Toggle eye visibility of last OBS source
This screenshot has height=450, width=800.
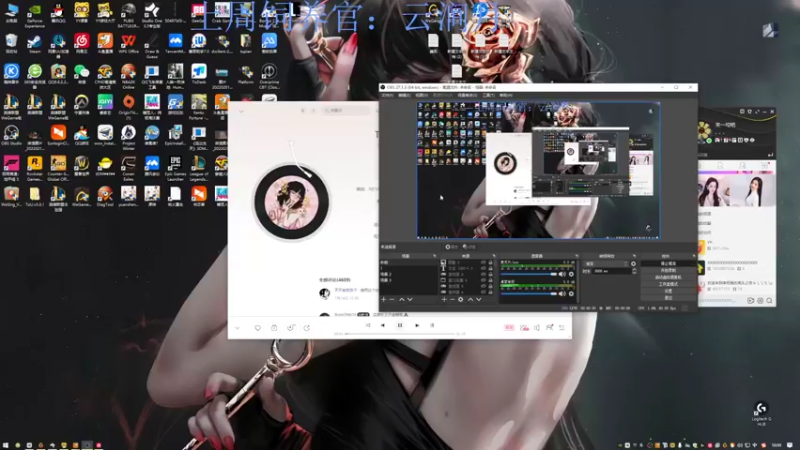point(484,292)
